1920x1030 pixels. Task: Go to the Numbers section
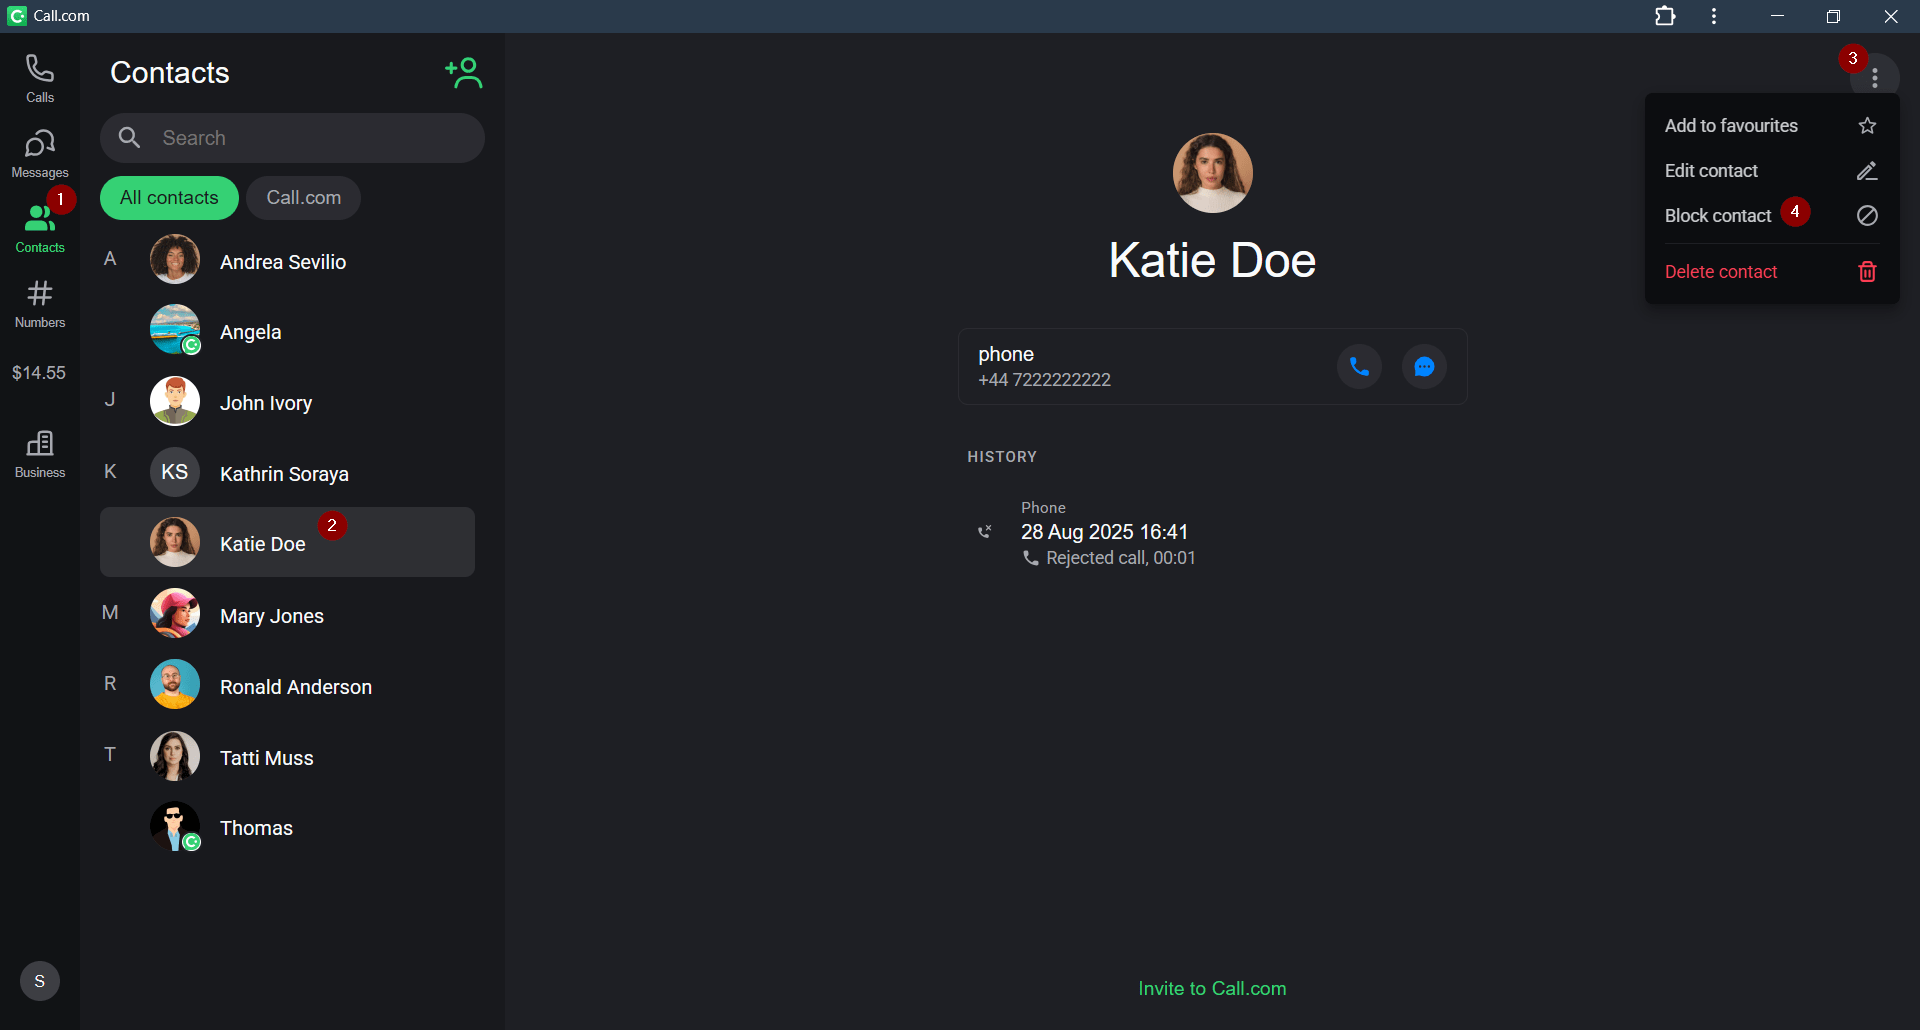40,303
